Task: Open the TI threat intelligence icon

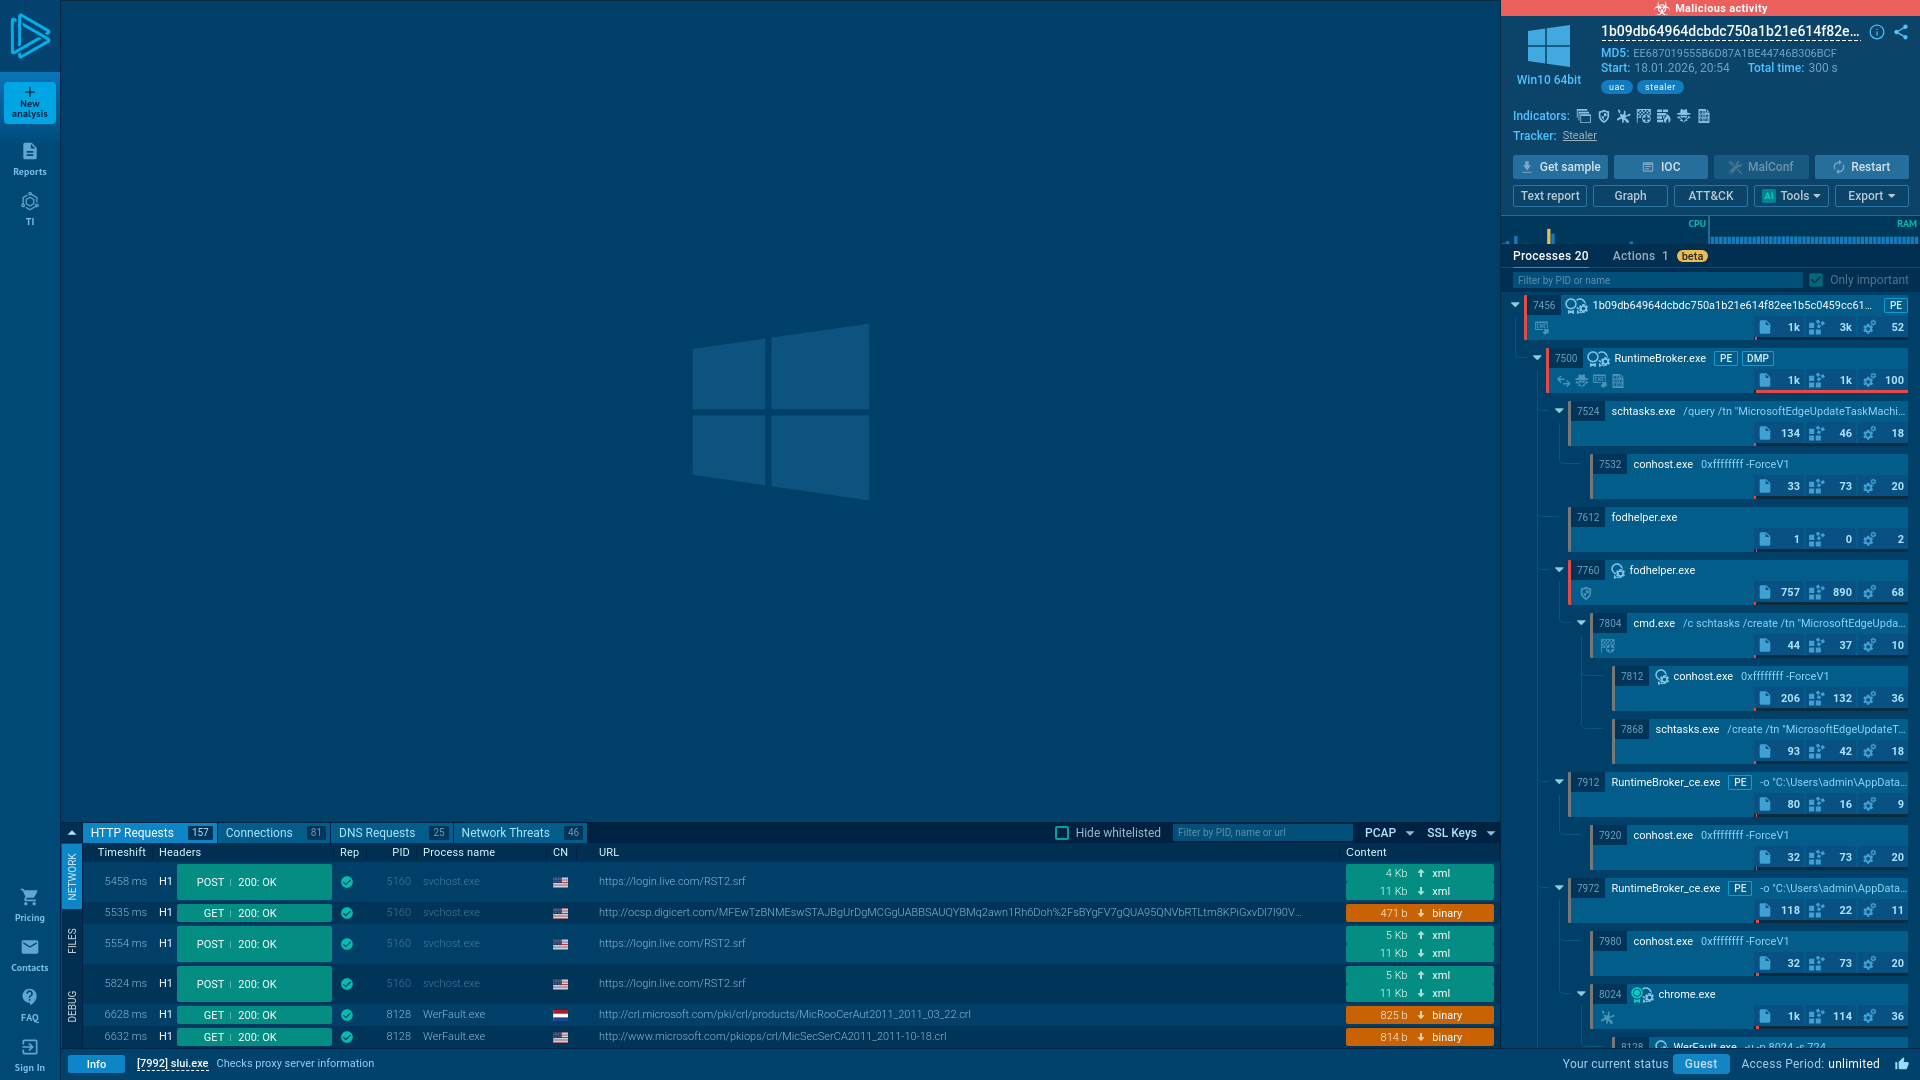Action: (x=30, y=202)
